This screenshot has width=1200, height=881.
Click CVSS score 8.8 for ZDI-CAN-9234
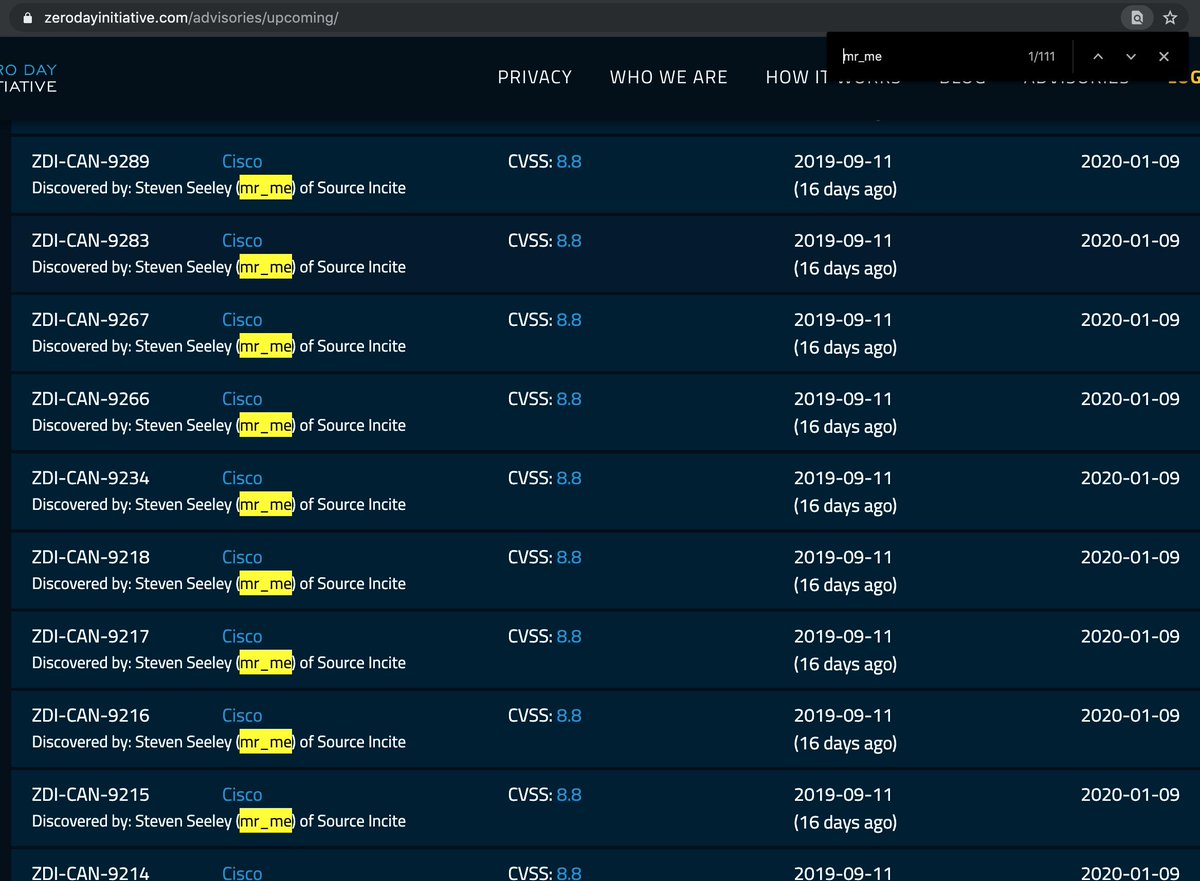point(569,478)
